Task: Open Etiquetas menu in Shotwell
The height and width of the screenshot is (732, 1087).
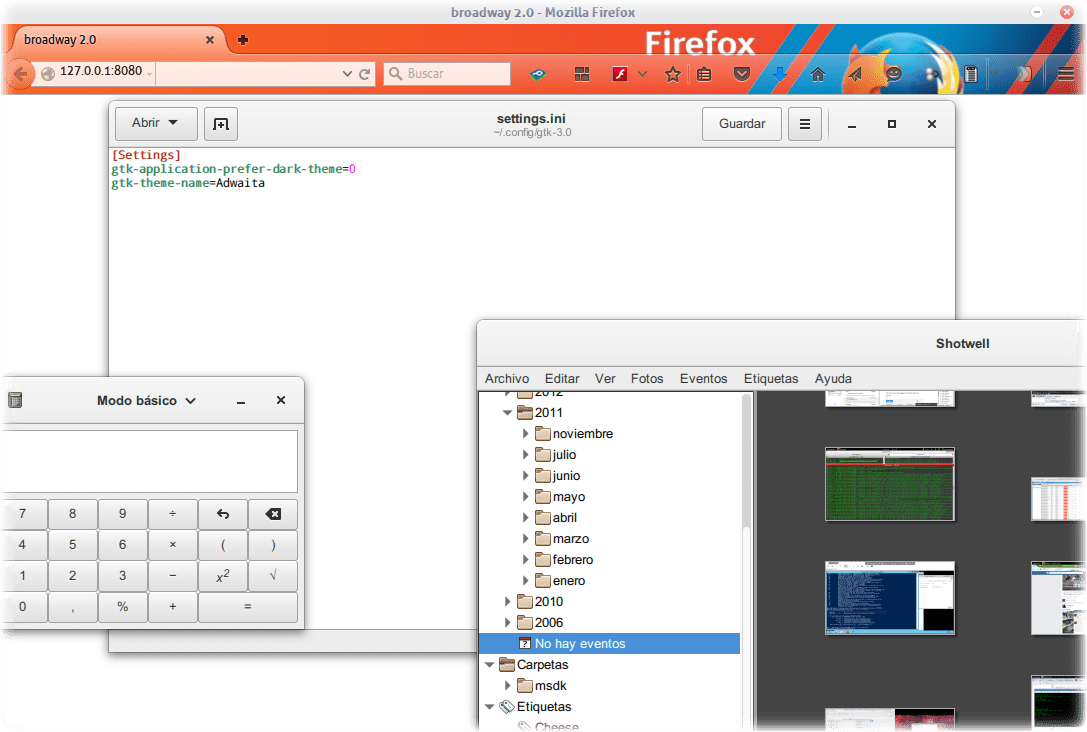Action: (x=771, y=378)
